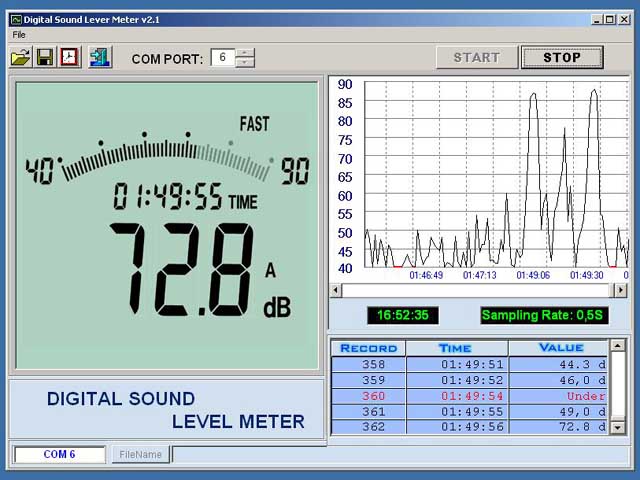640x480 pixels.
Task: Click the application icon in title bar
Action: (x=16, y=20)
